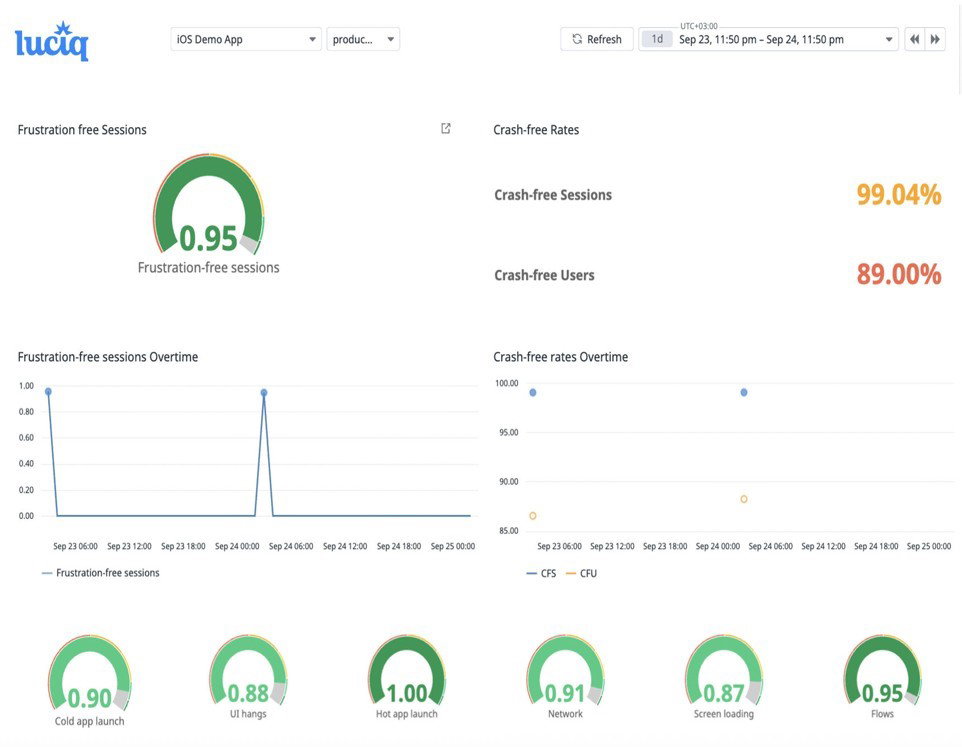Click the Crash-free Rates heading

(536, 129)
